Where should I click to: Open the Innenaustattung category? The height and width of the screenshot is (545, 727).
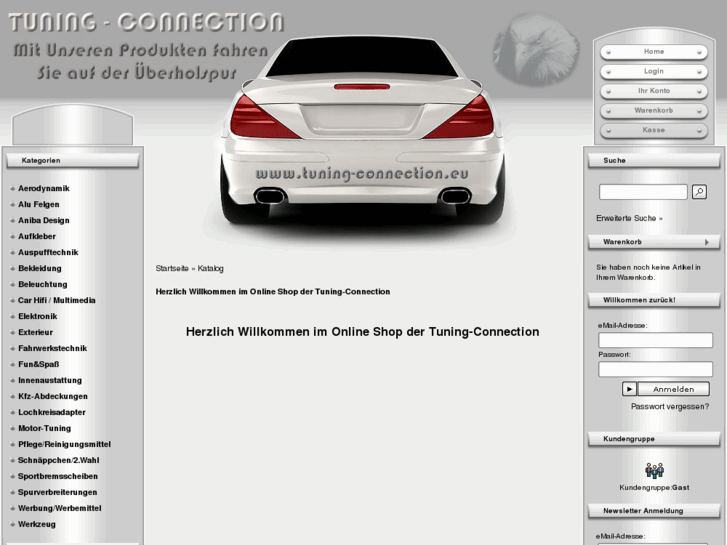50,380
